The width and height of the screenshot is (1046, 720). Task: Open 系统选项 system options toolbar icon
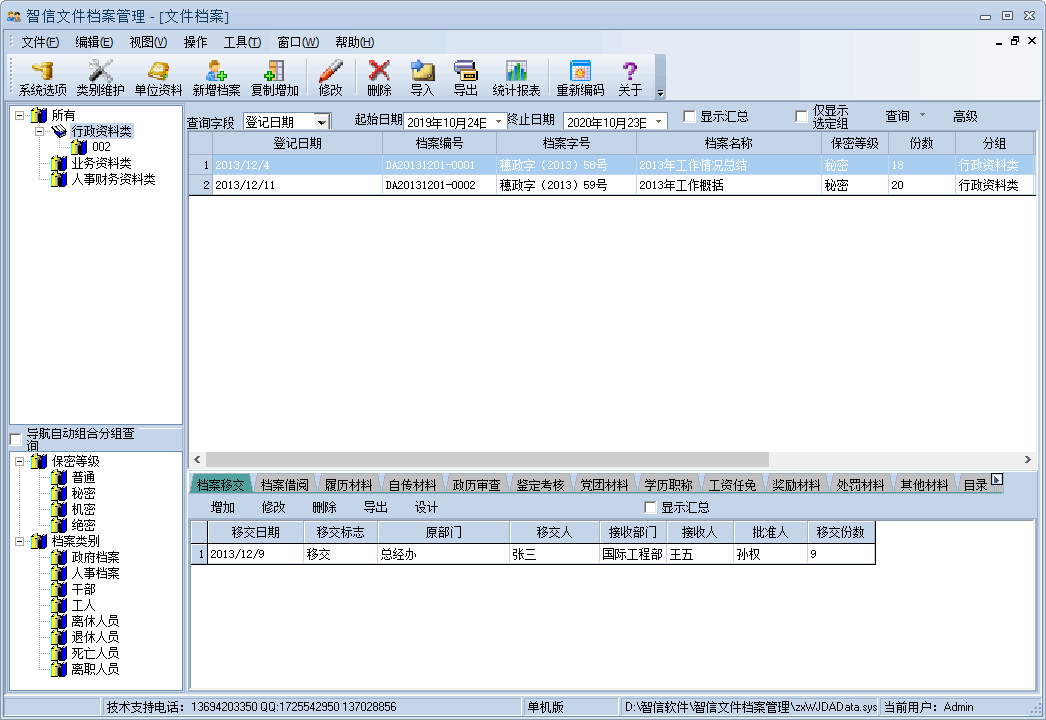click(x=42, y=77)
